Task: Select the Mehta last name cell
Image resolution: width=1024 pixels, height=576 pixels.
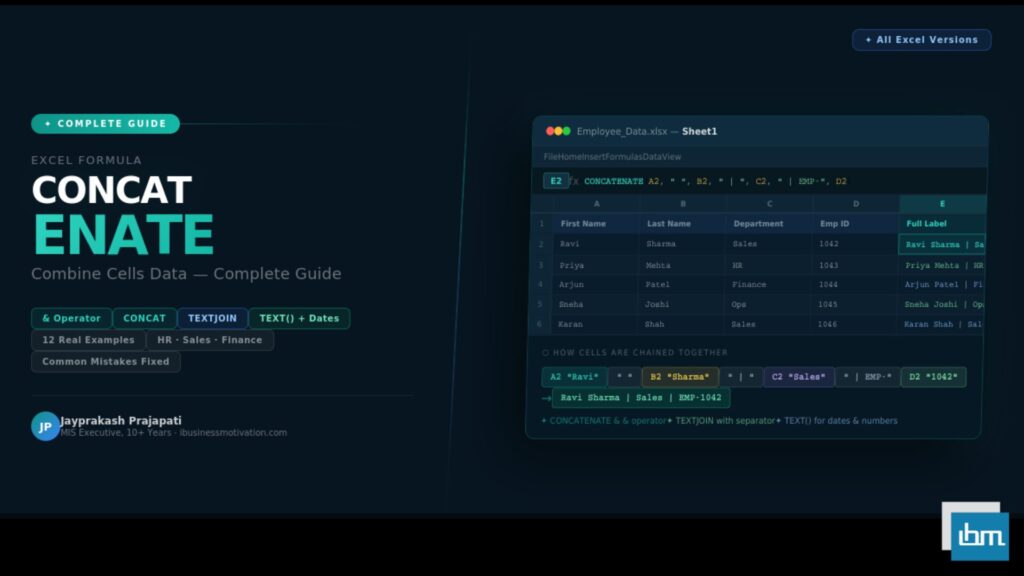Action: coord(682,265)
